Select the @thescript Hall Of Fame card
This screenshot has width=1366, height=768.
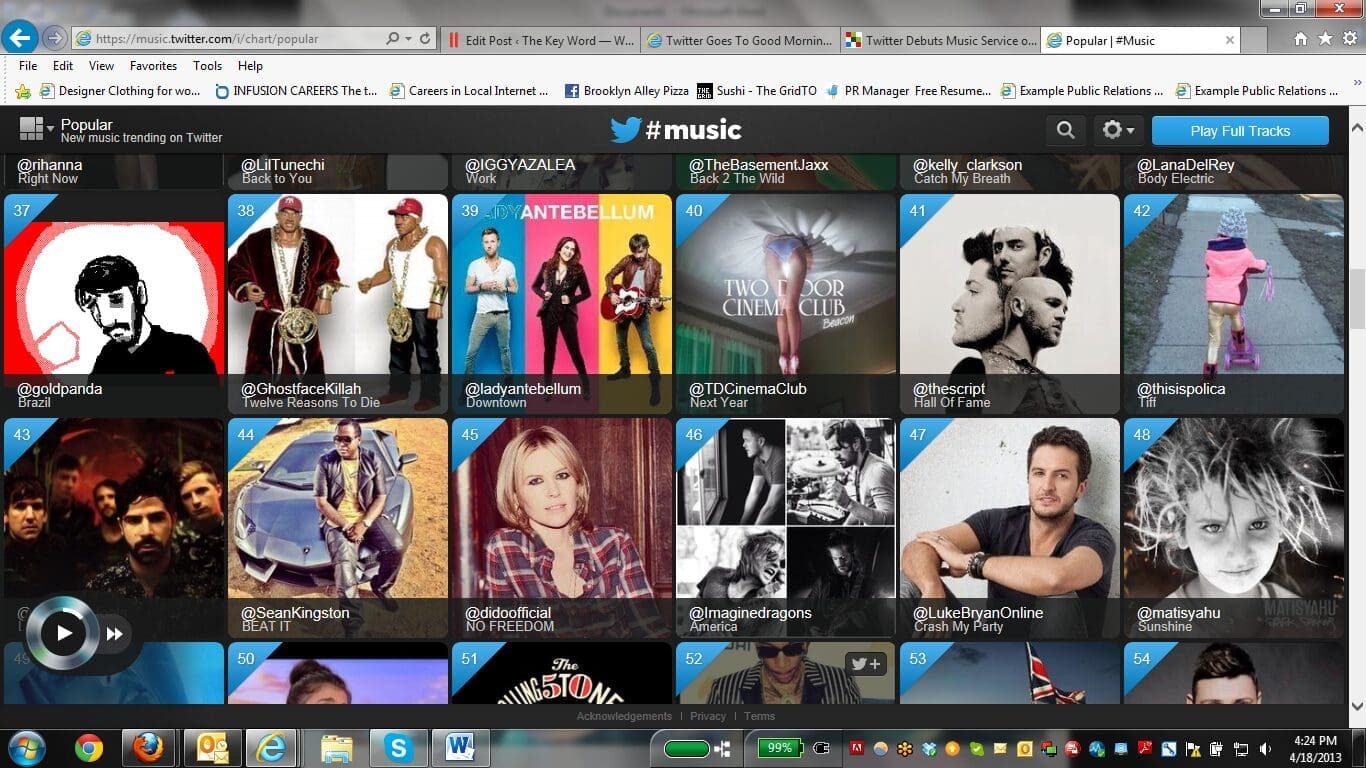[x=1010, y=304]
